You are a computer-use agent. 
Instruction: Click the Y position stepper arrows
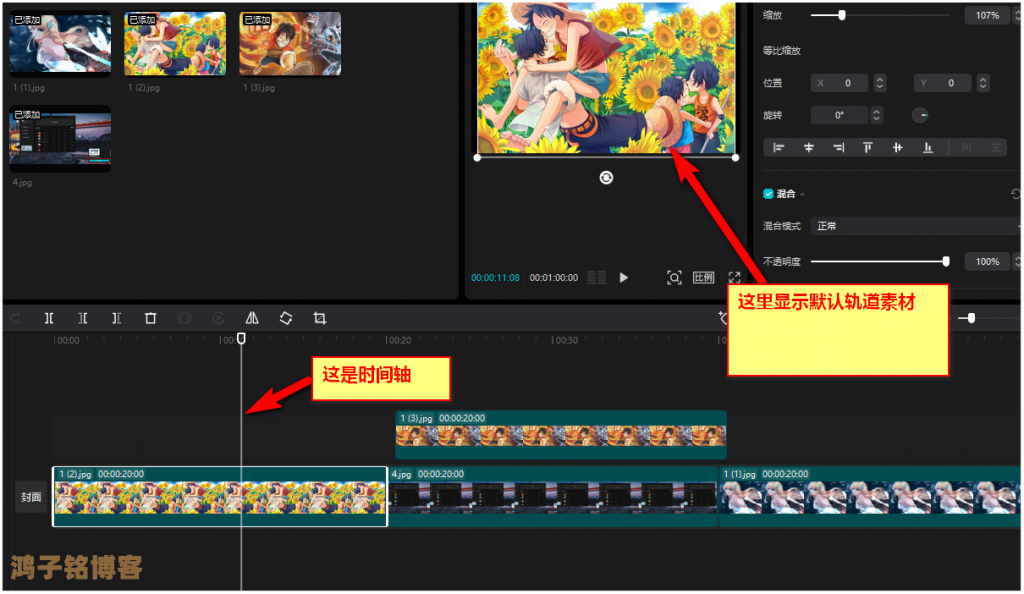pos(983,83)
